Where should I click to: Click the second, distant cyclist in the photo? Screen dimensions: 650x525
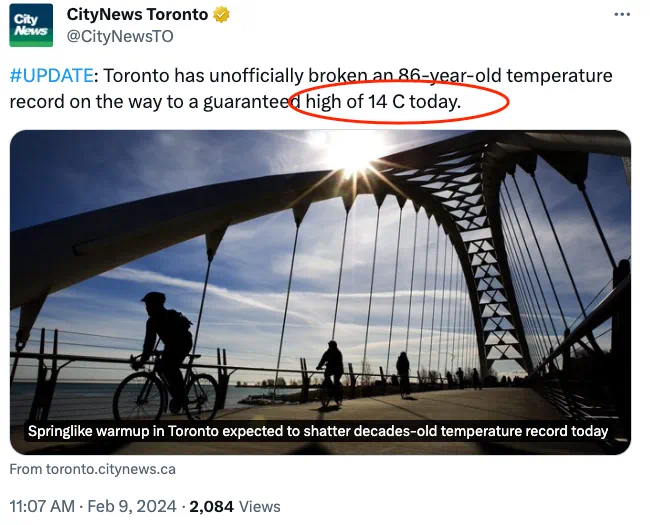pyautogui.click(x=331, y=372)
